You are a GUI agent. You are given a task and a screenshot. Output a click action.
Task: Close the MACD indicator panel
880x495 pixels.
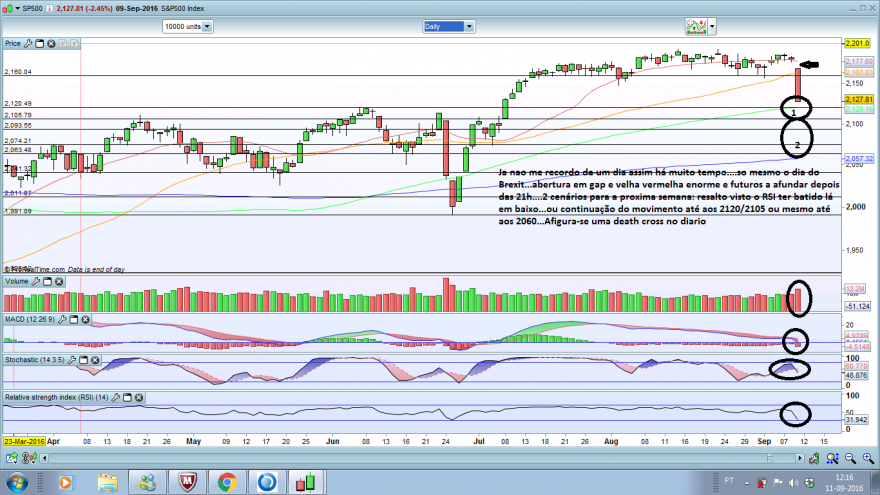coord(85,319)
